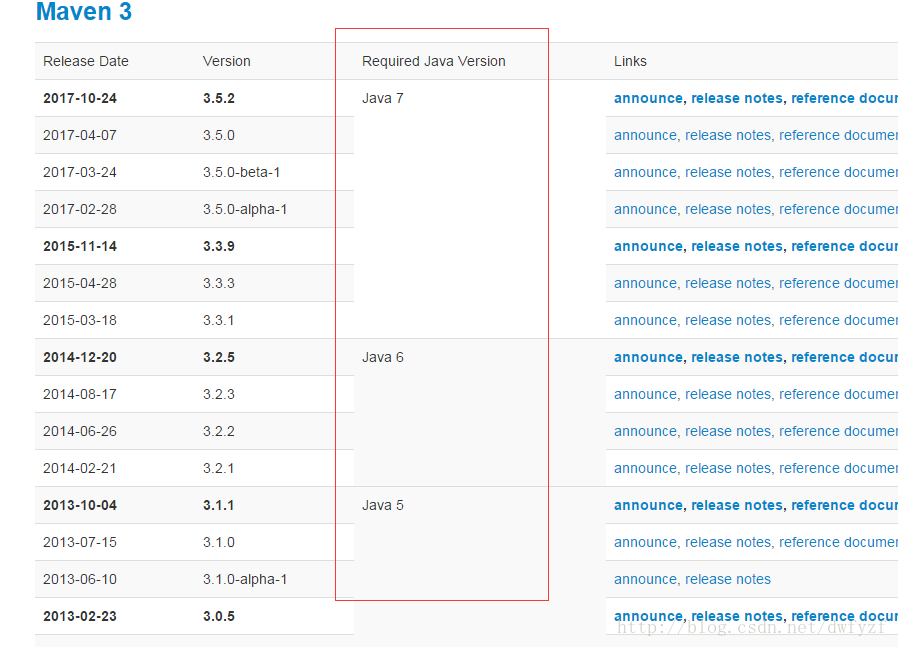898x647 pixels.
Task: Open announce link for version 3.2.3
Action: tap(645, 394)
